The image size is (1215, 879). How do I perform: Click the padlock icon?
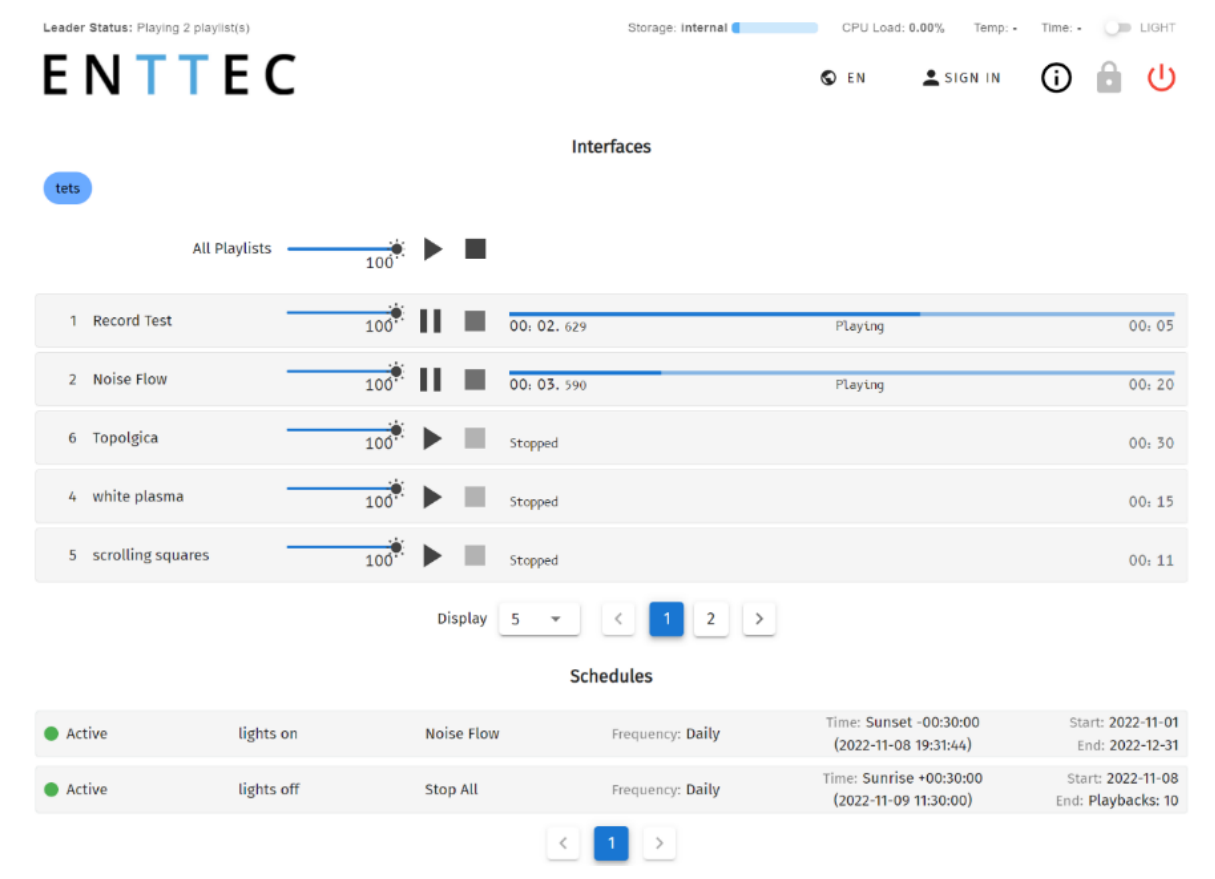pyautogui.click(x=1108, y=78)
